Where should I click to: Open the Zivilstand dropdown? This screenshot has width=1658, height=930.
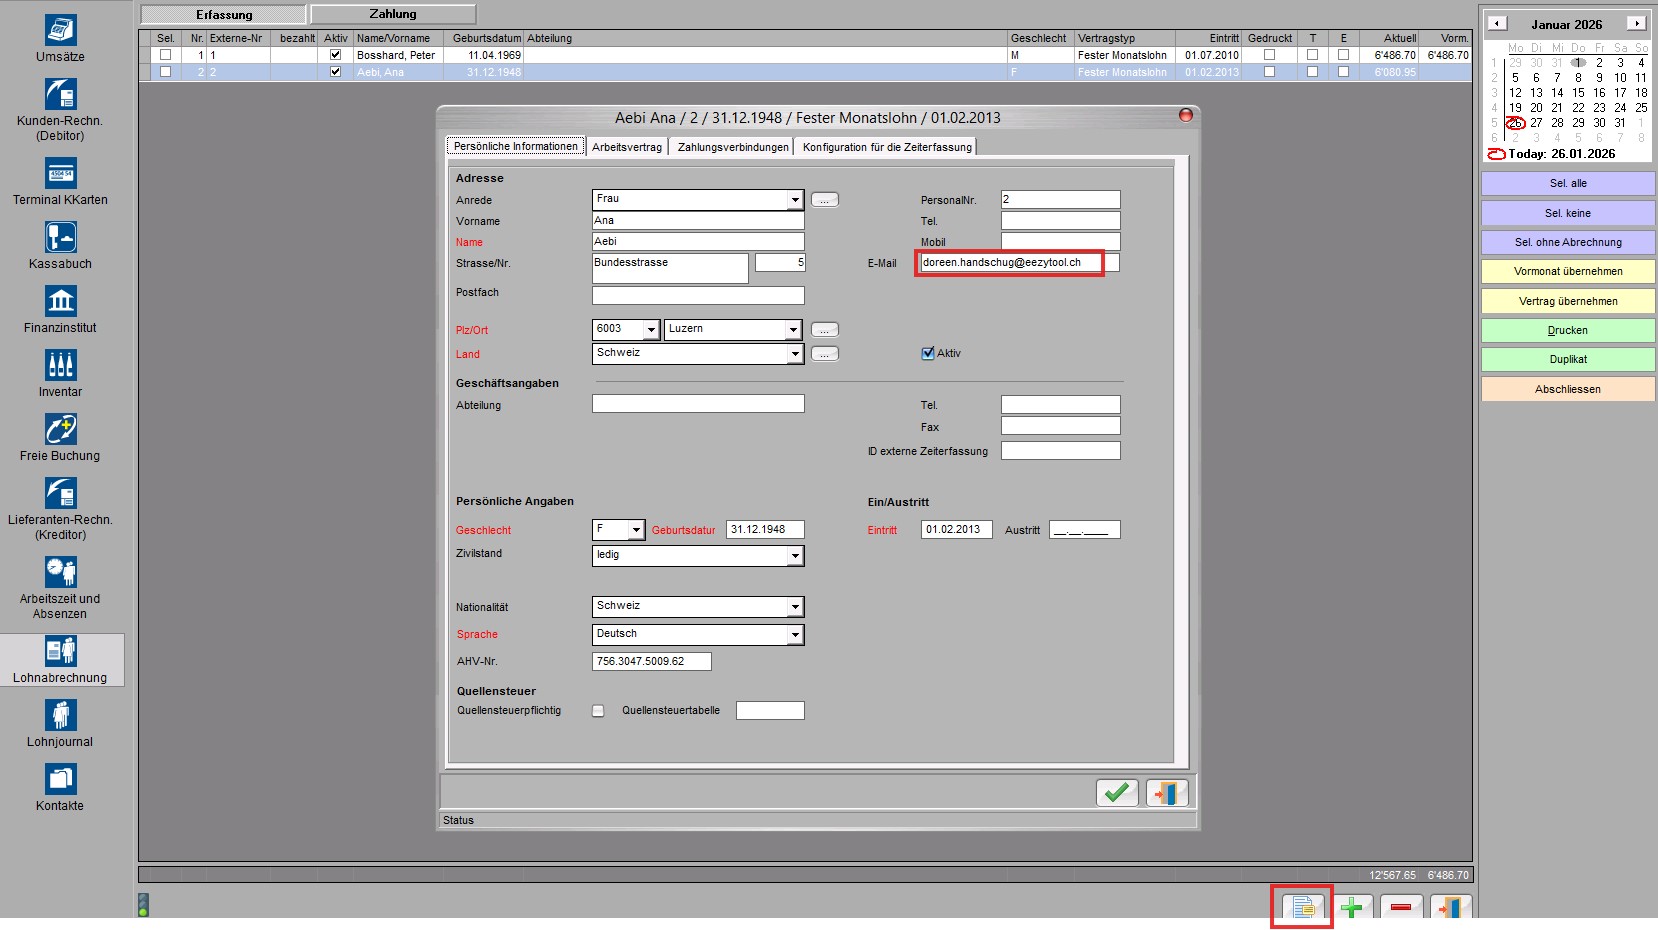point(794,556)
